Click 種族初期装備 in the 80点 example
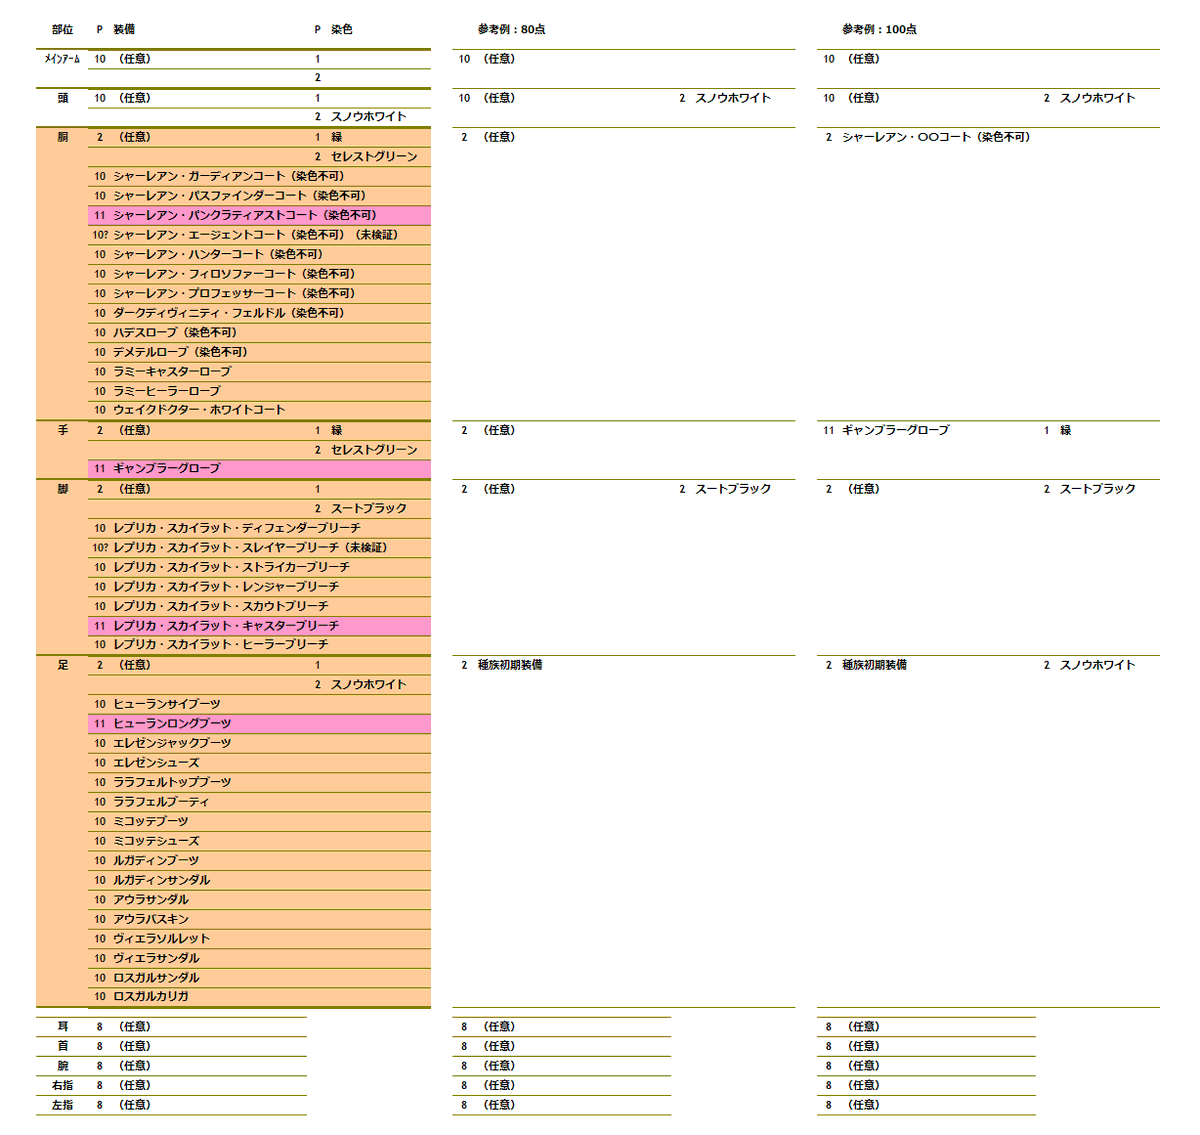The height and width of the screenshot is (1135, 1200). (x=510, y=665)
